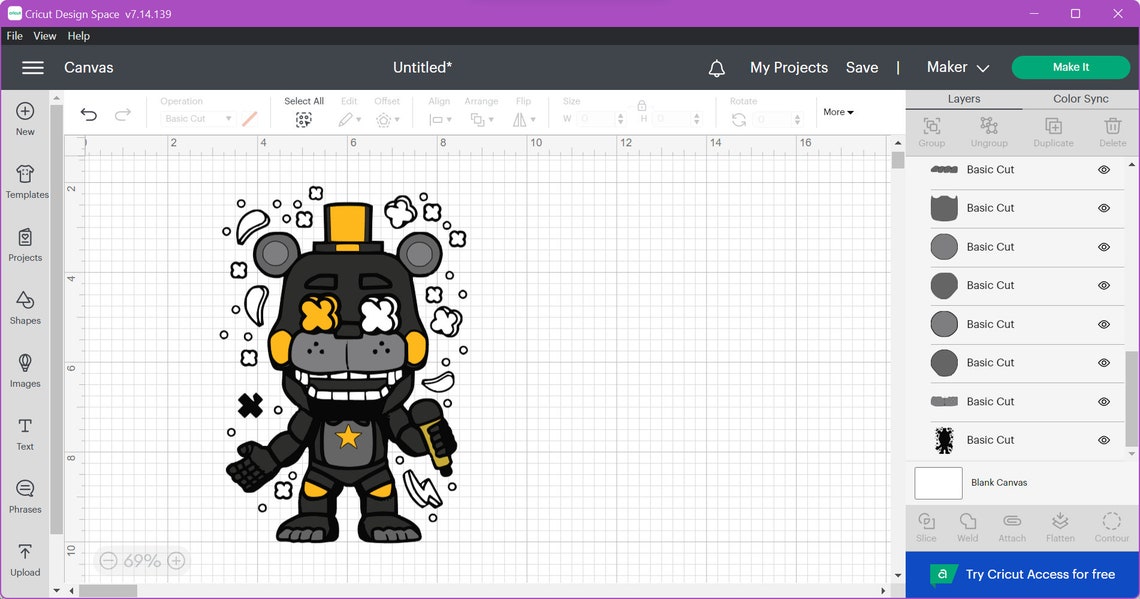Click the Make It button
The image size is (1140, 599).
click(x=1070, y=67)
